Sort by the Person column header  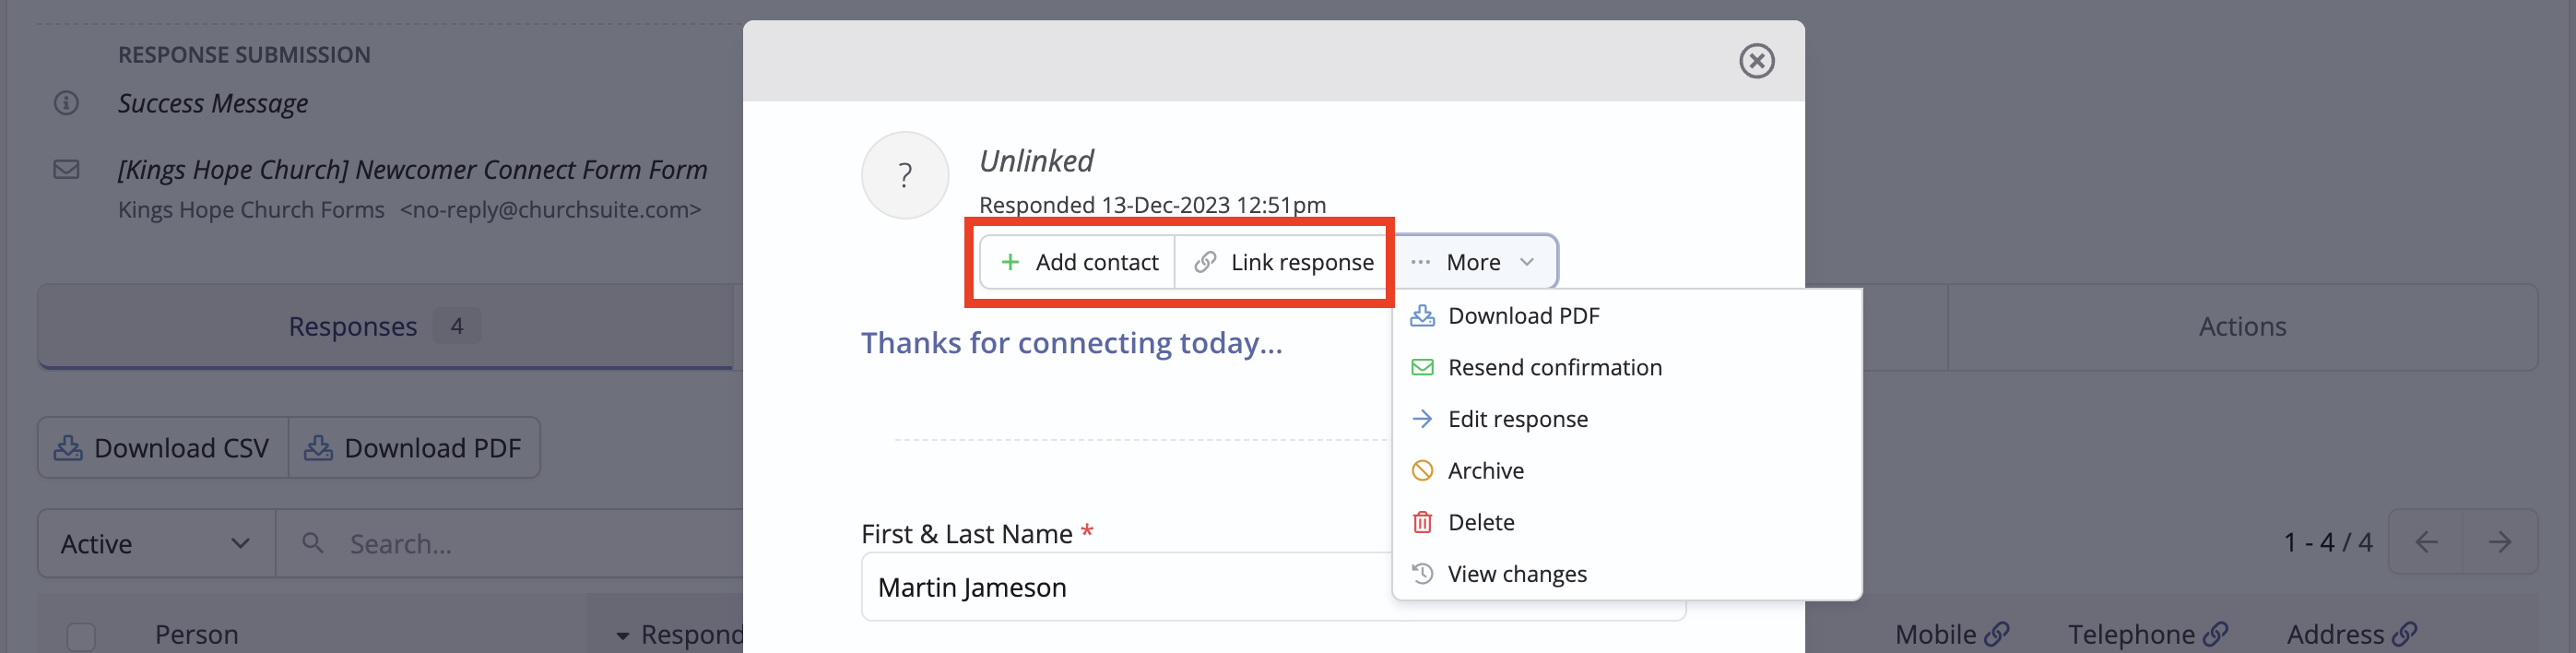point(196,635)
